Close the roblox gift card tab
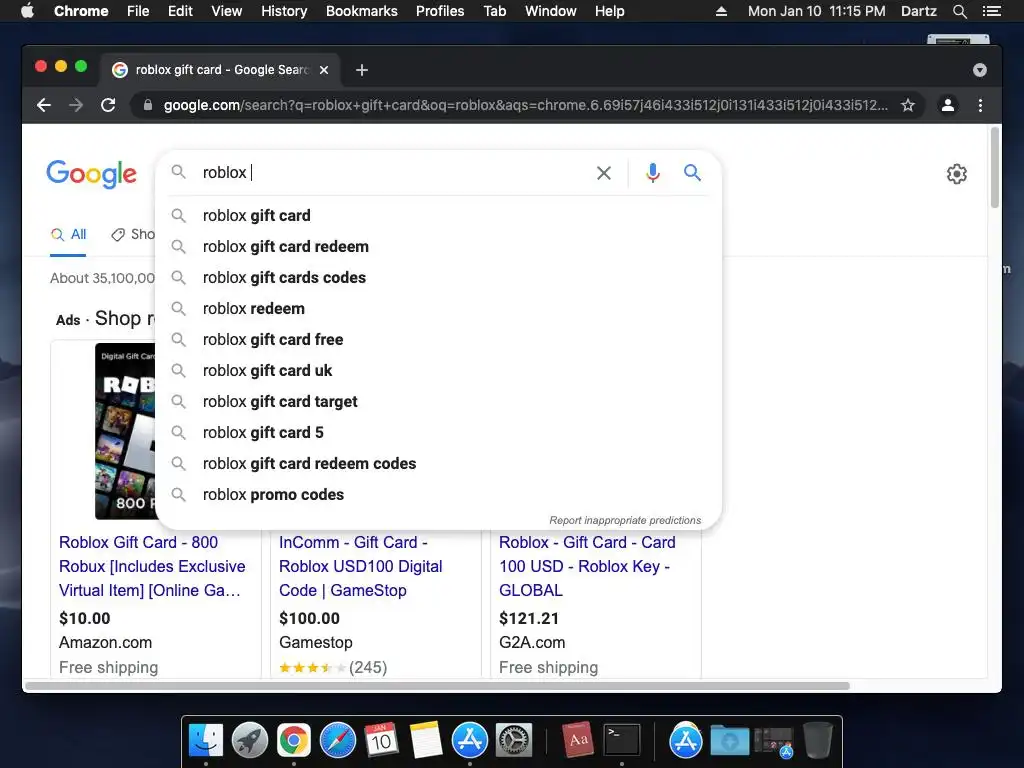 (x=324, y=70)
